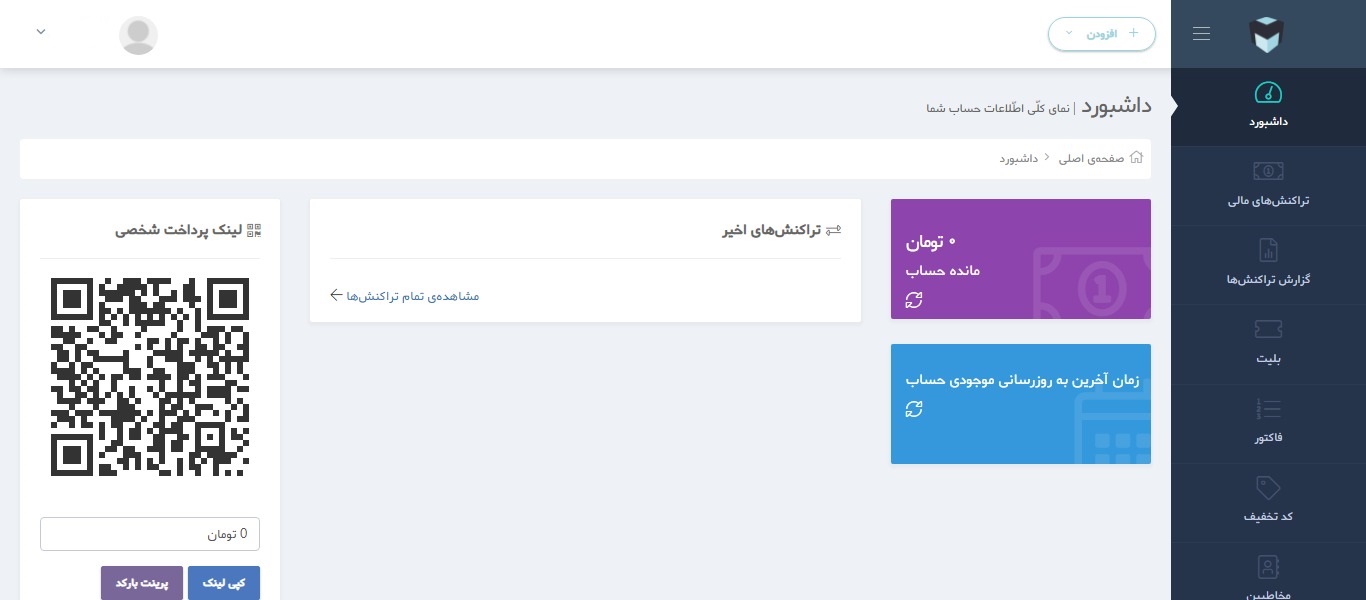Screen dimensions: 1366x600
Task: Click the list icon for فاکتور
Action: point(1268,408)
